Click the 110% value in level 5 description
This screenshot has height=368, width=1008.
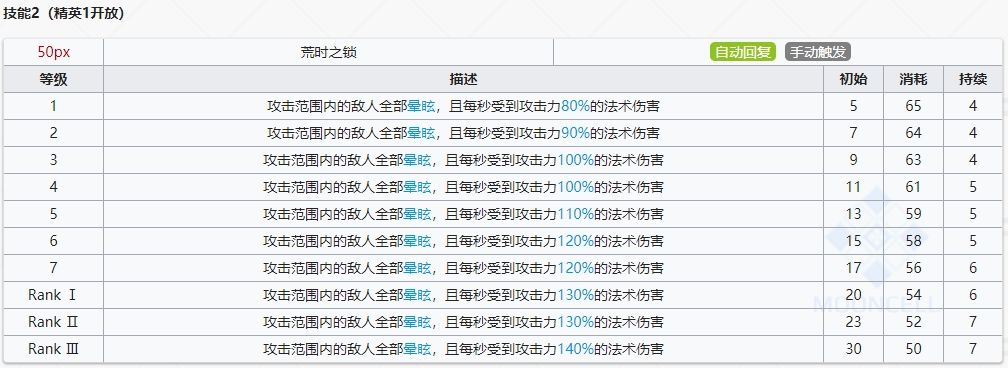coord(575,214)
